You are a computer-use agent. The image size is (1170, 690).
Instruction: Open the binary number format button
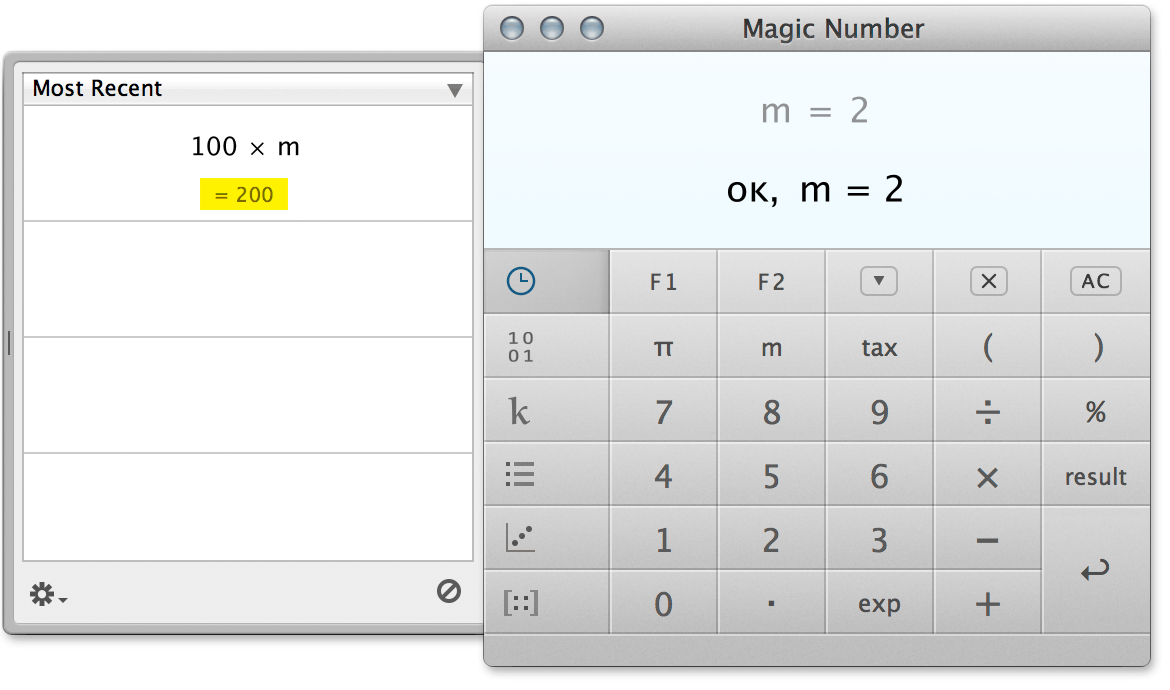[547, 347]
